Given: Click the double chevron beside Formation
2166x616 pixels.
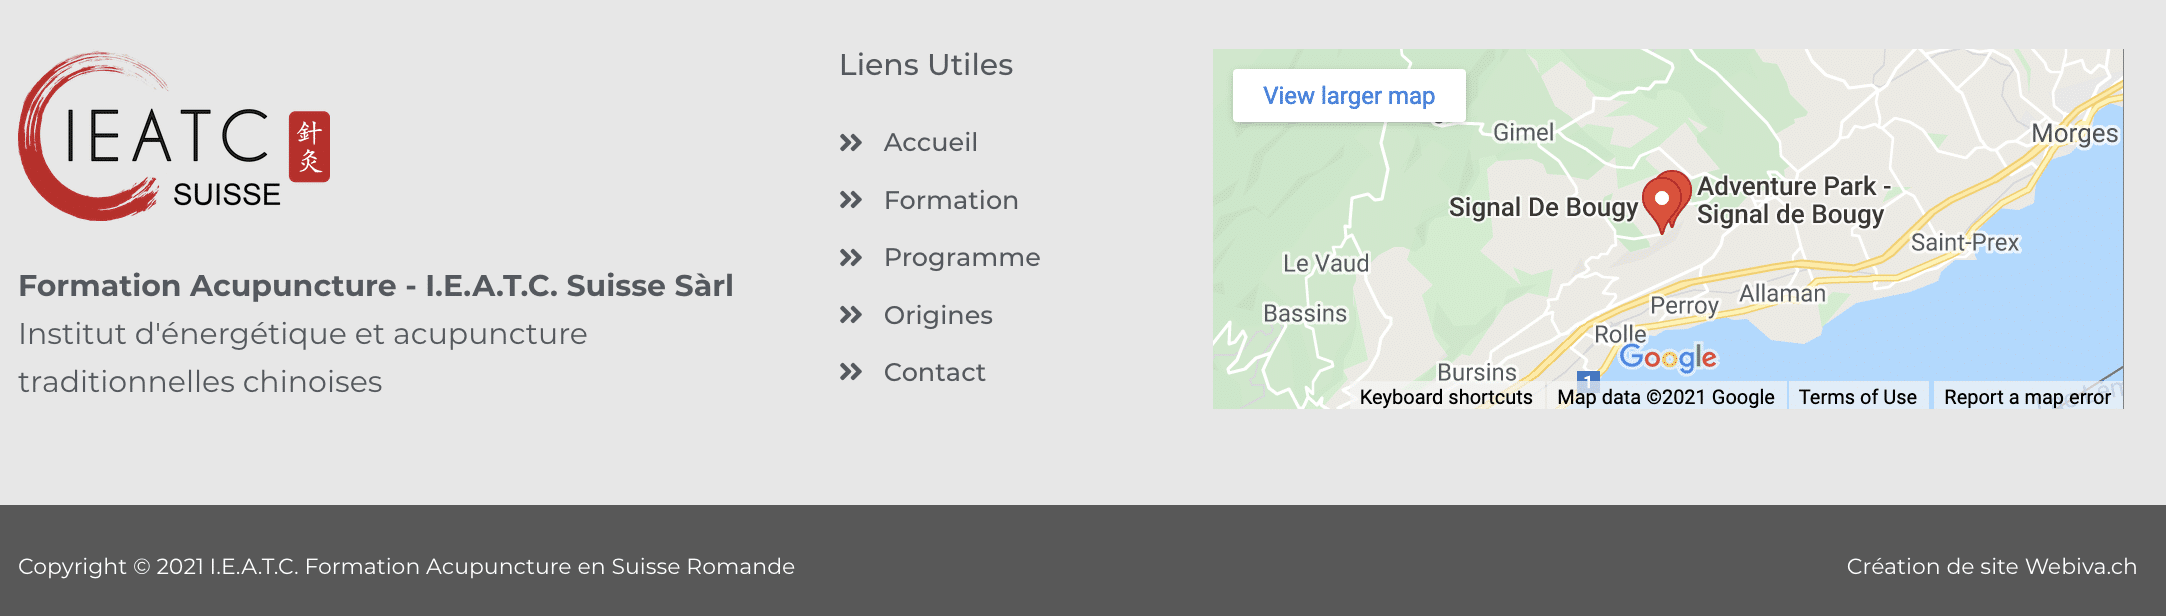Looking at the screenshot, I should [851, 200].
